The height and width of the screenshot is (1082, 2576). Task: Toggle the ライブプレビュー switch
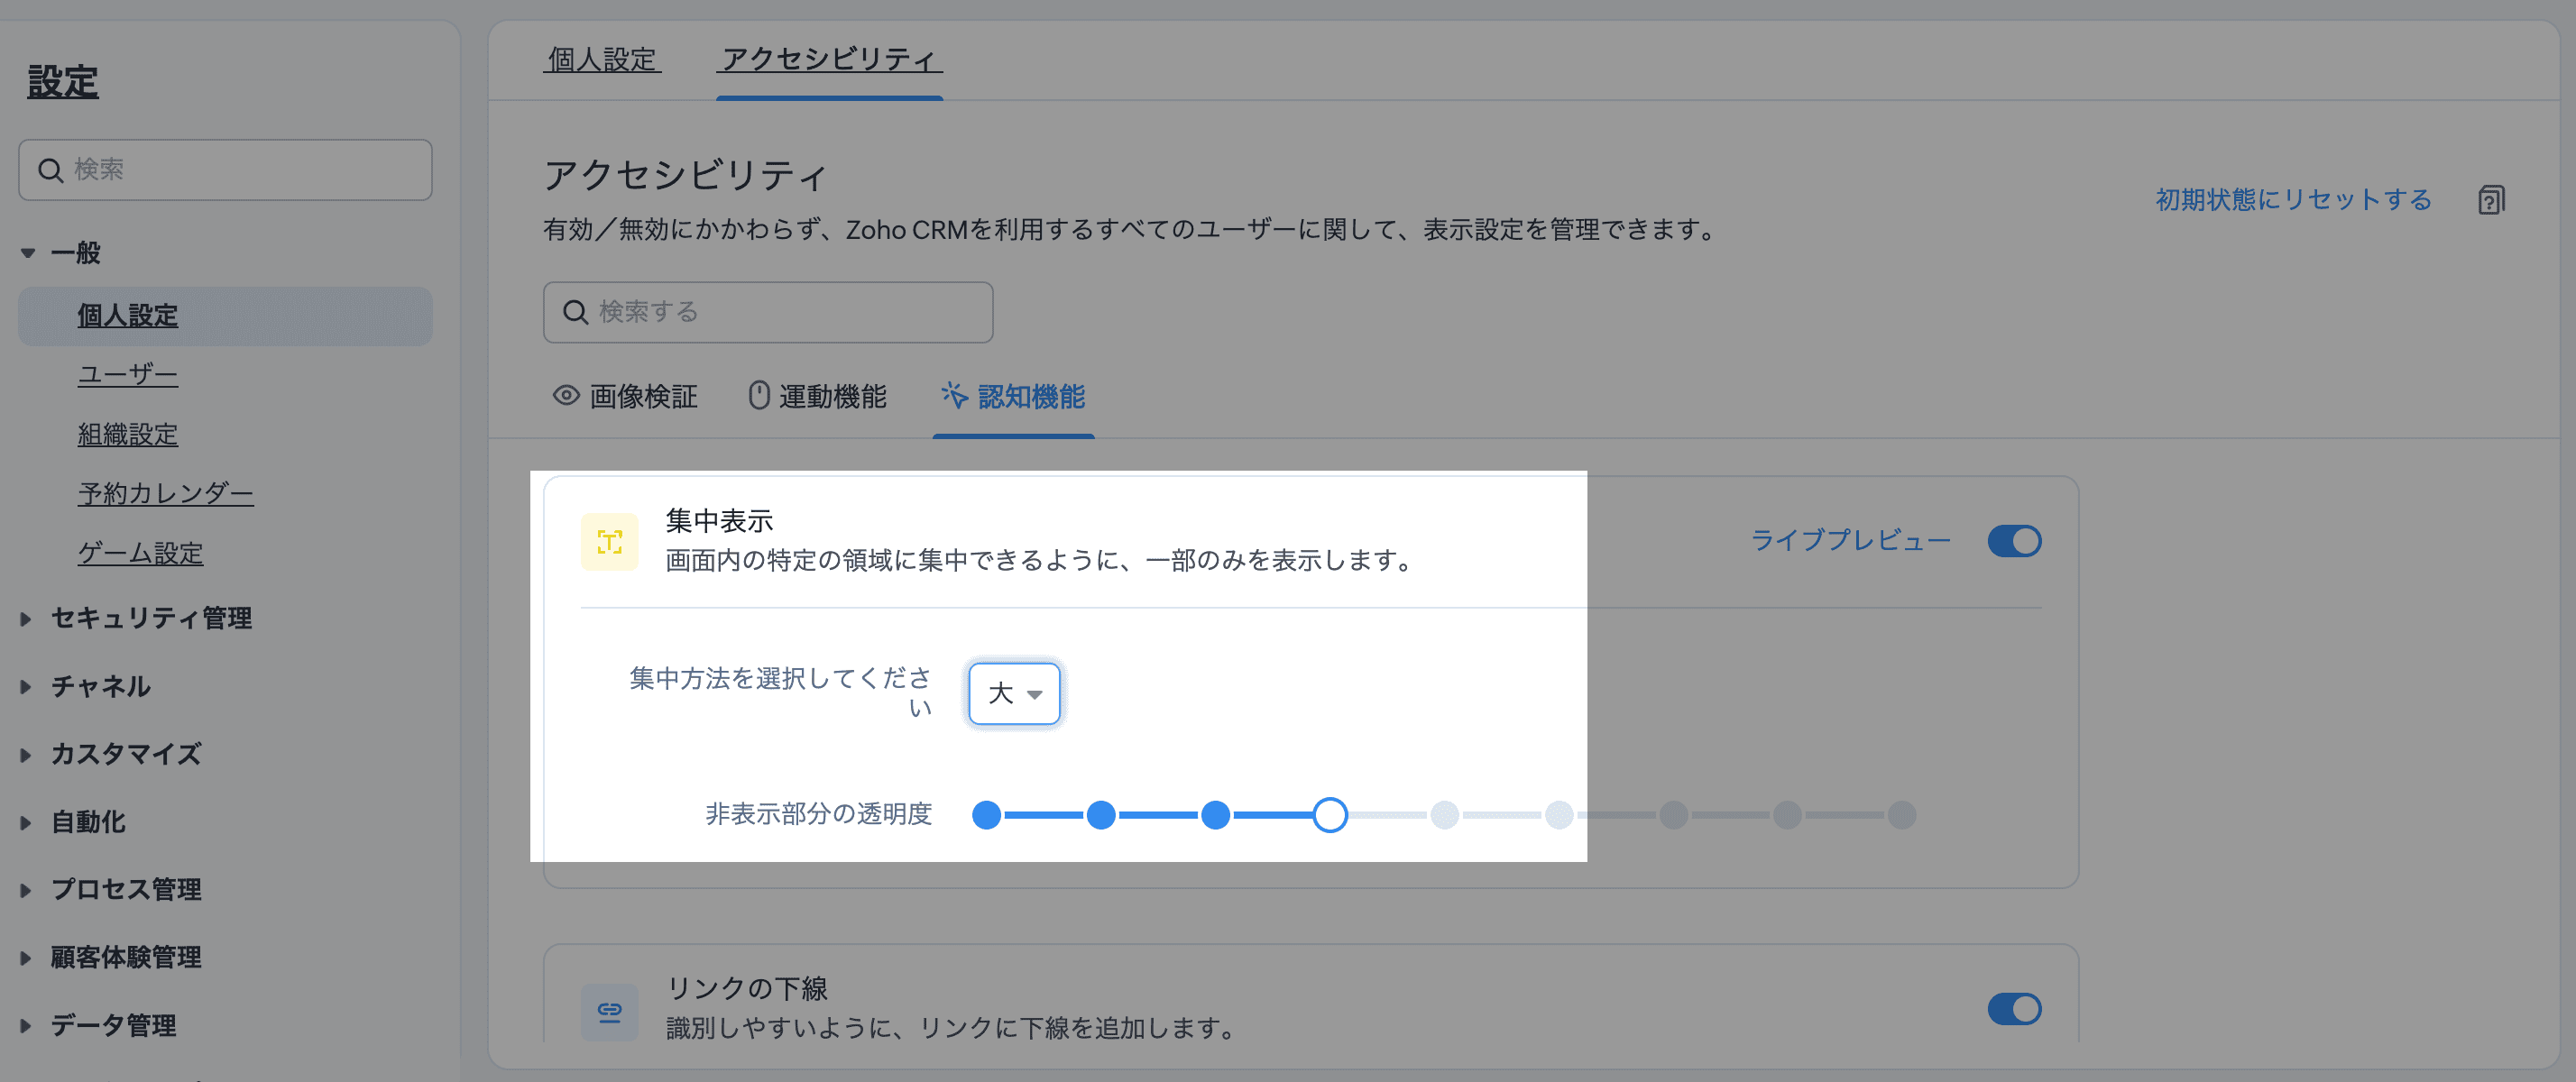click(x=2014, y=541)
